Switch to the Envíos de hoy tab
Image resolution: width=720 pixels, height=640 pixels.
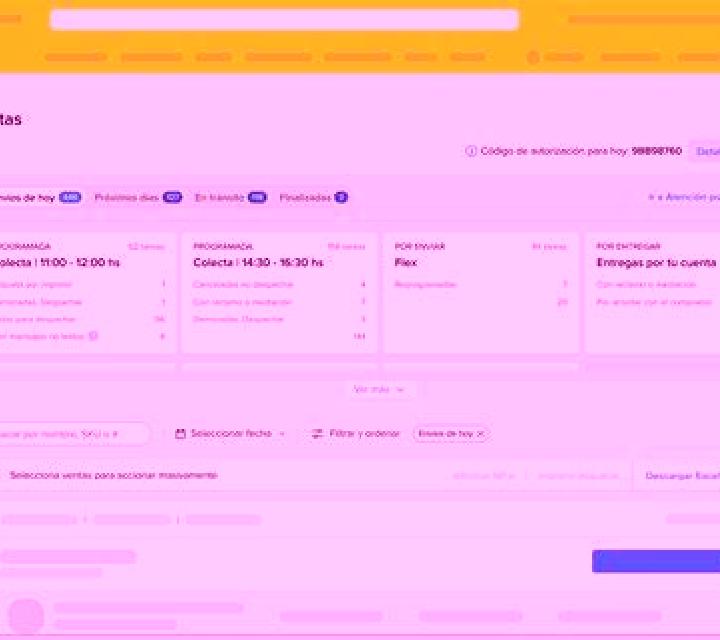tap(39, 198)
